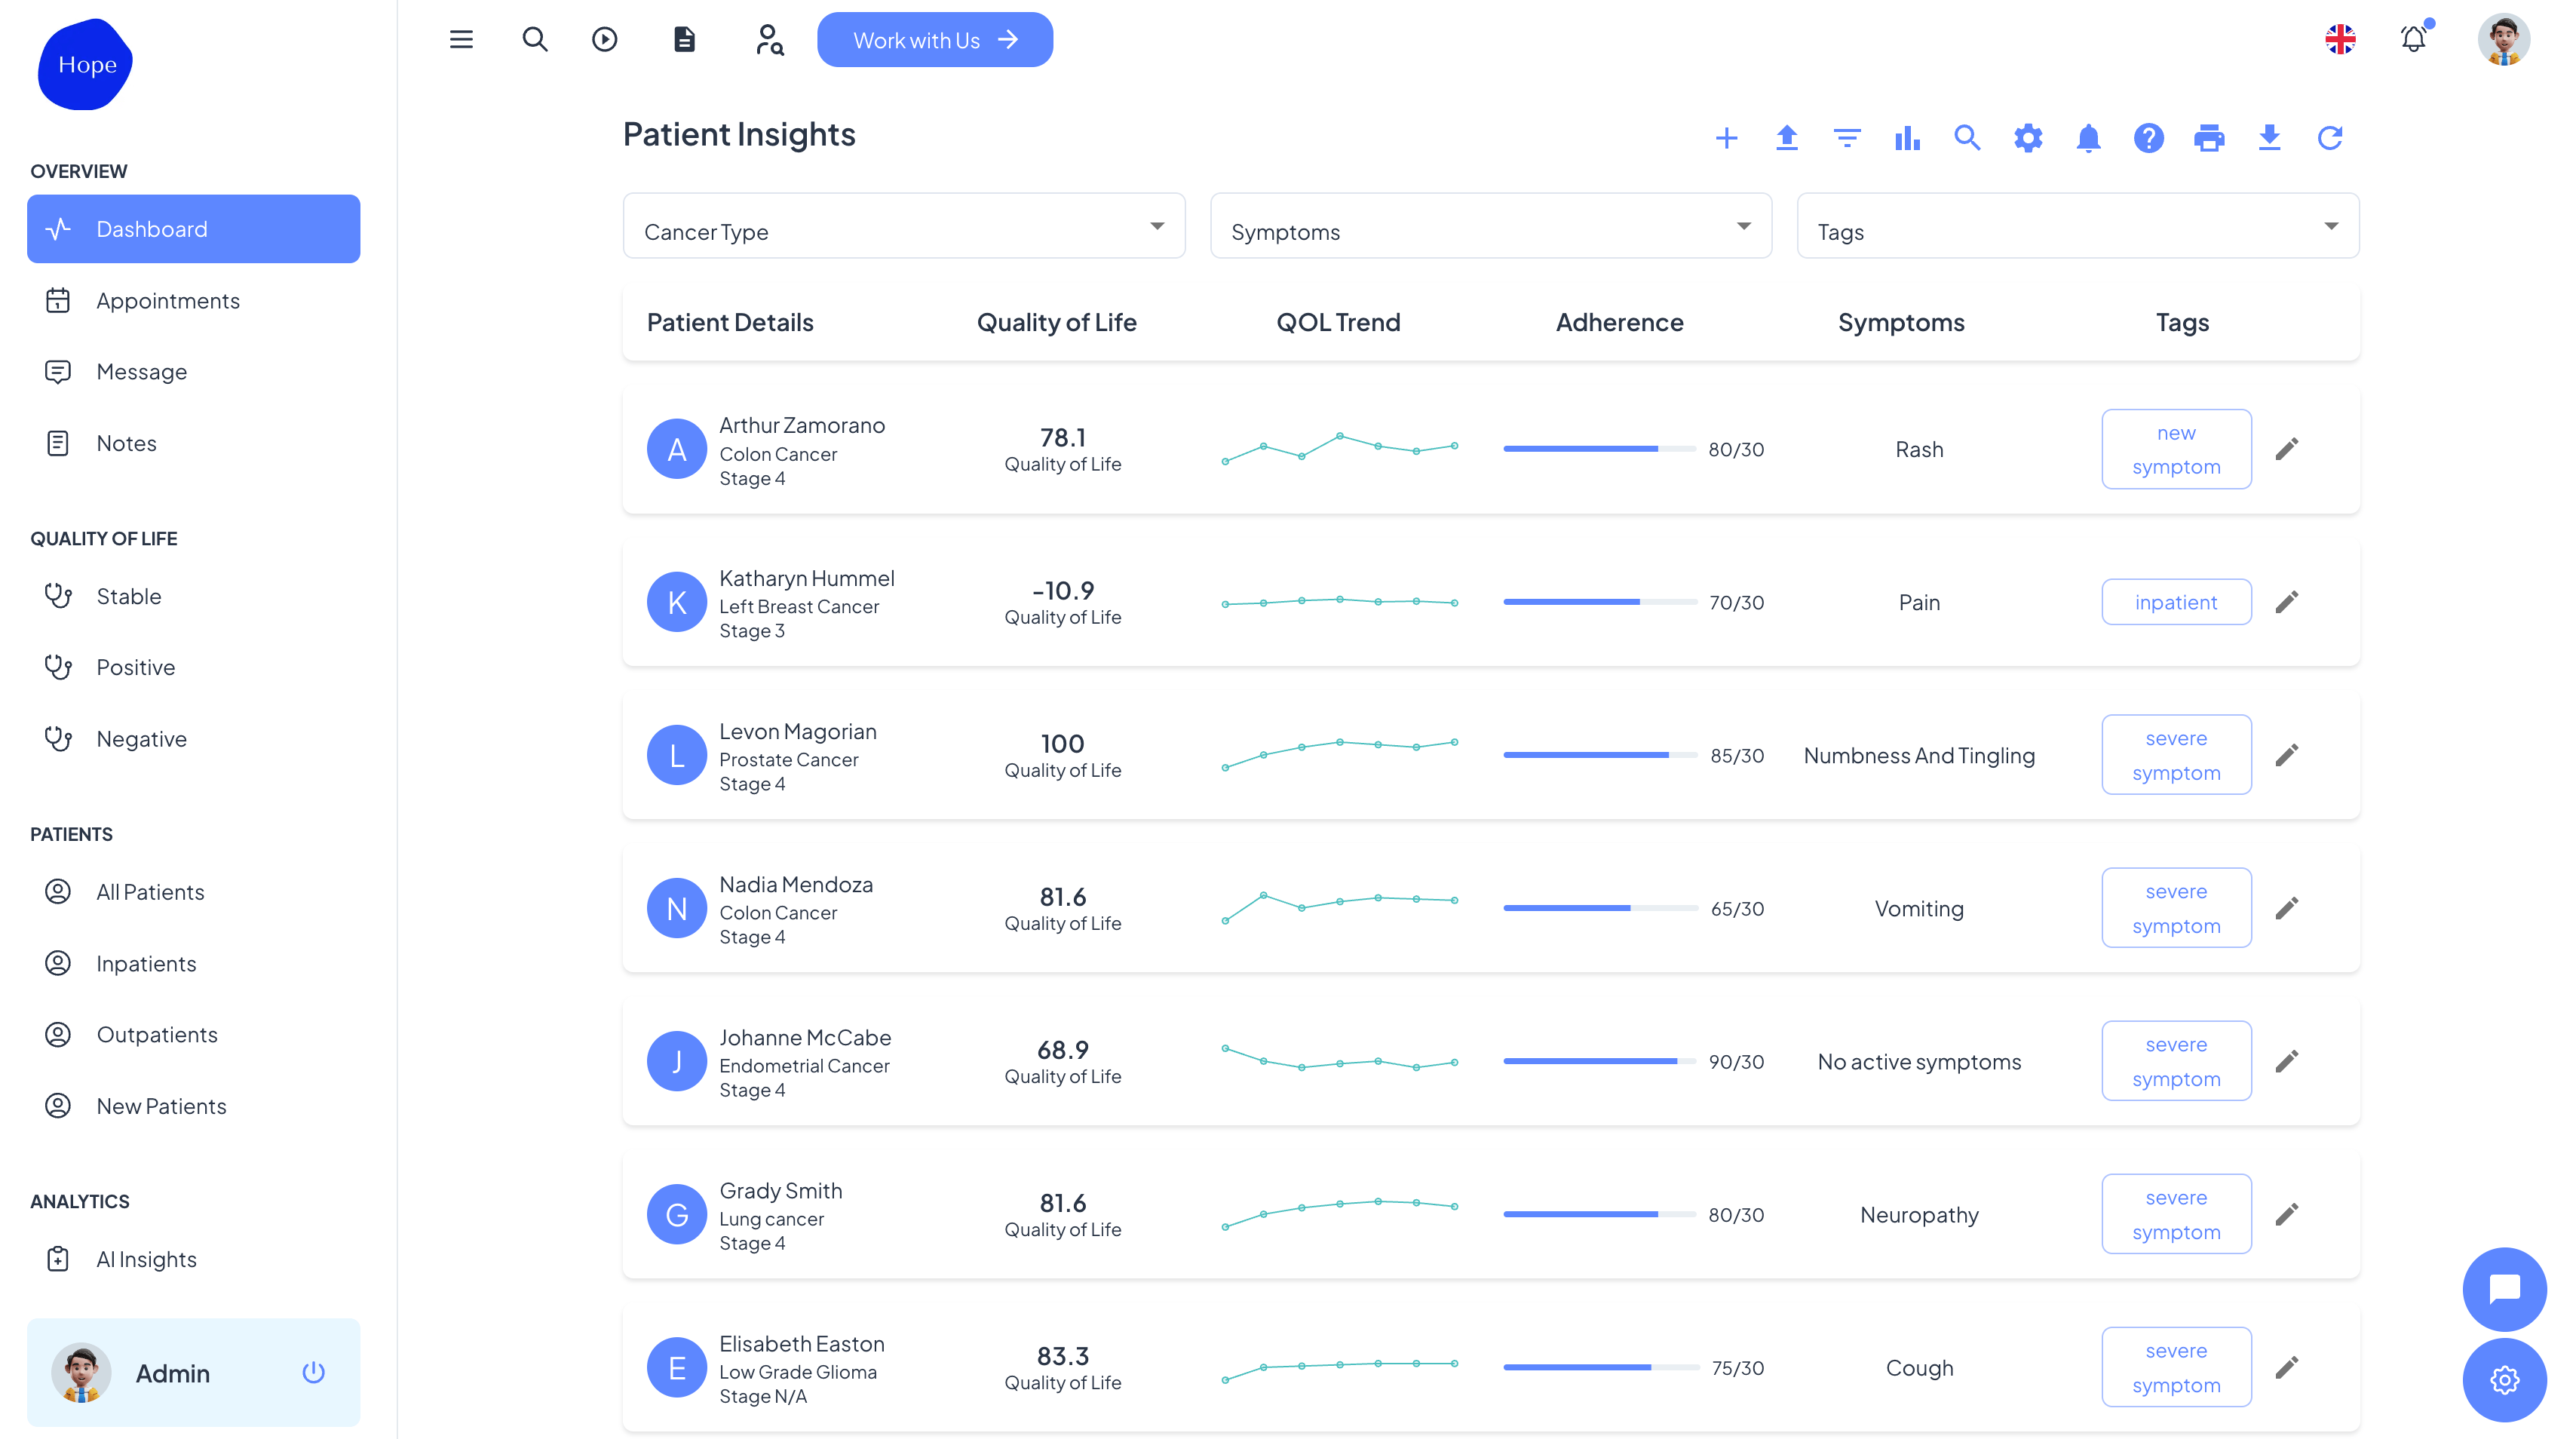
Task: Click avatar A for Arthur Zamorano
Action: 677,449
